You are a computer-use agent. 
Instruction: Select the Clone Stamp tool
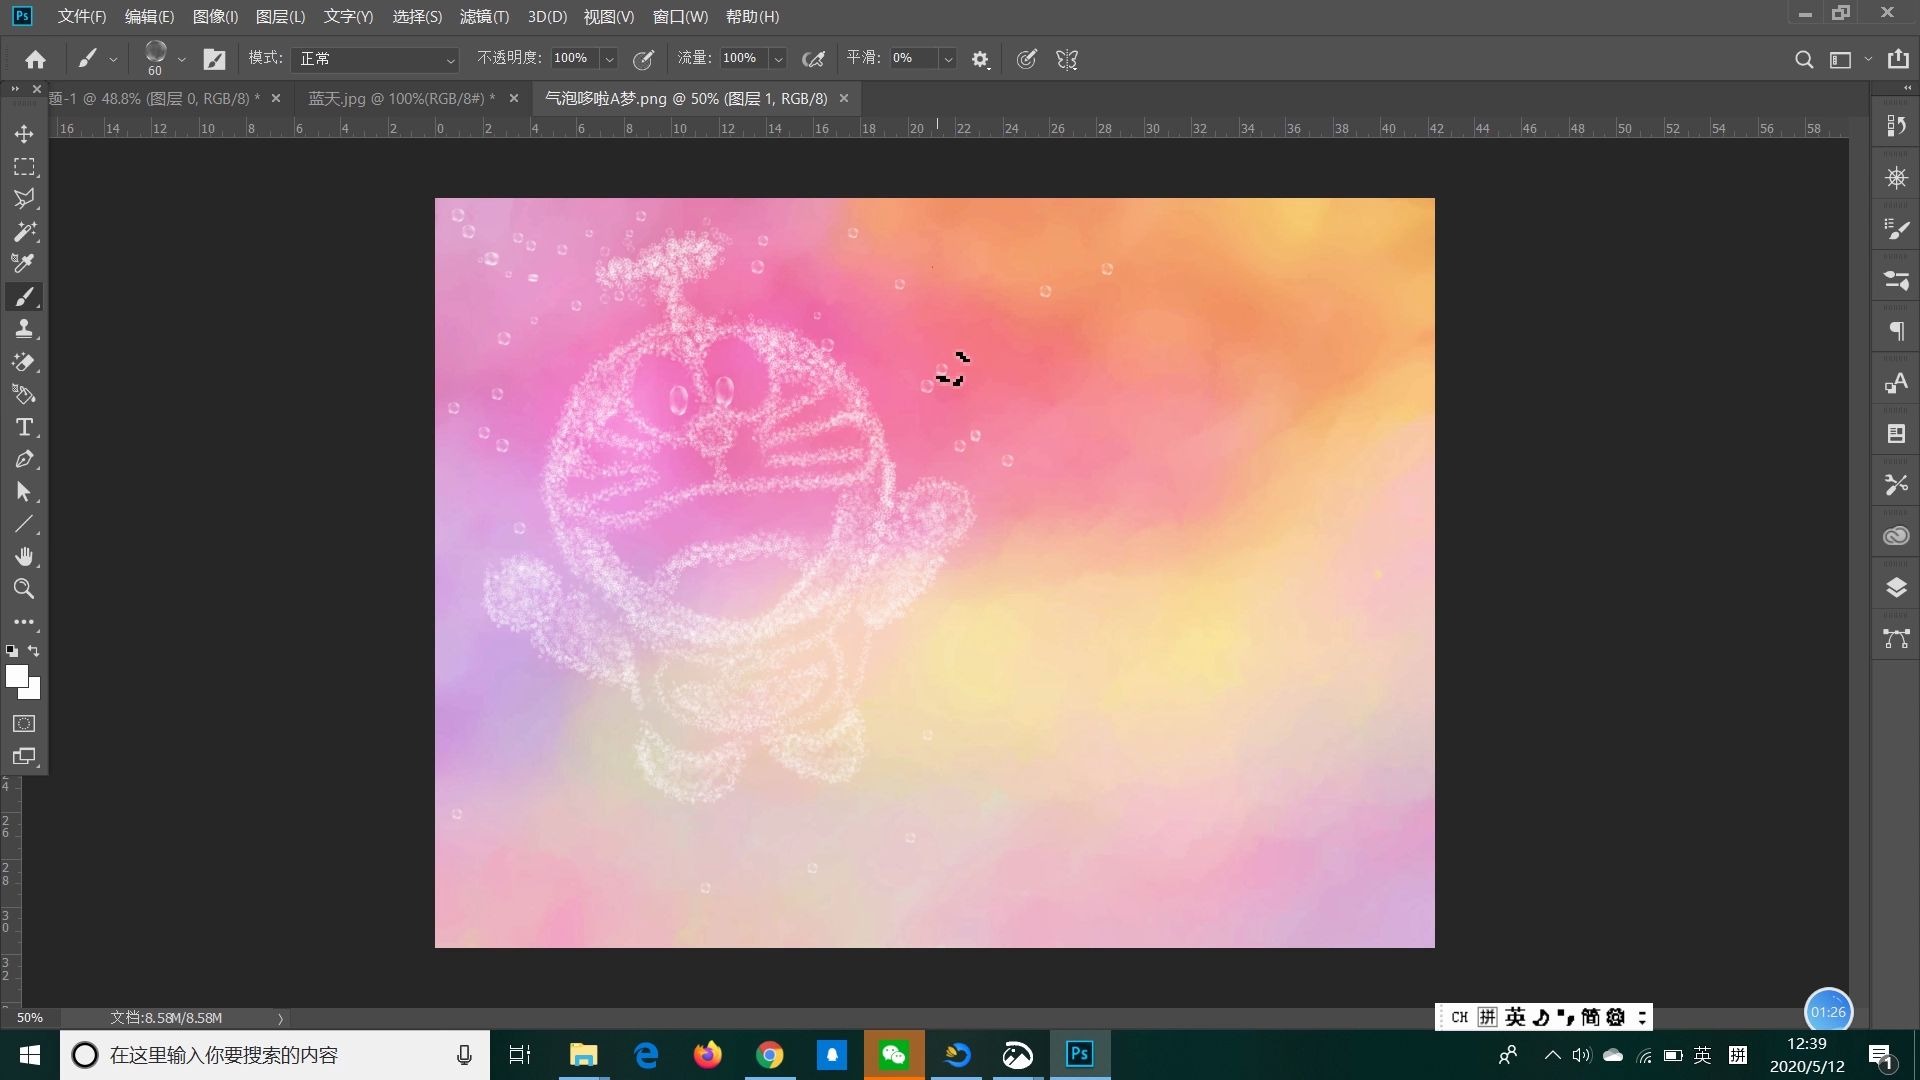(x=24, y=329)
